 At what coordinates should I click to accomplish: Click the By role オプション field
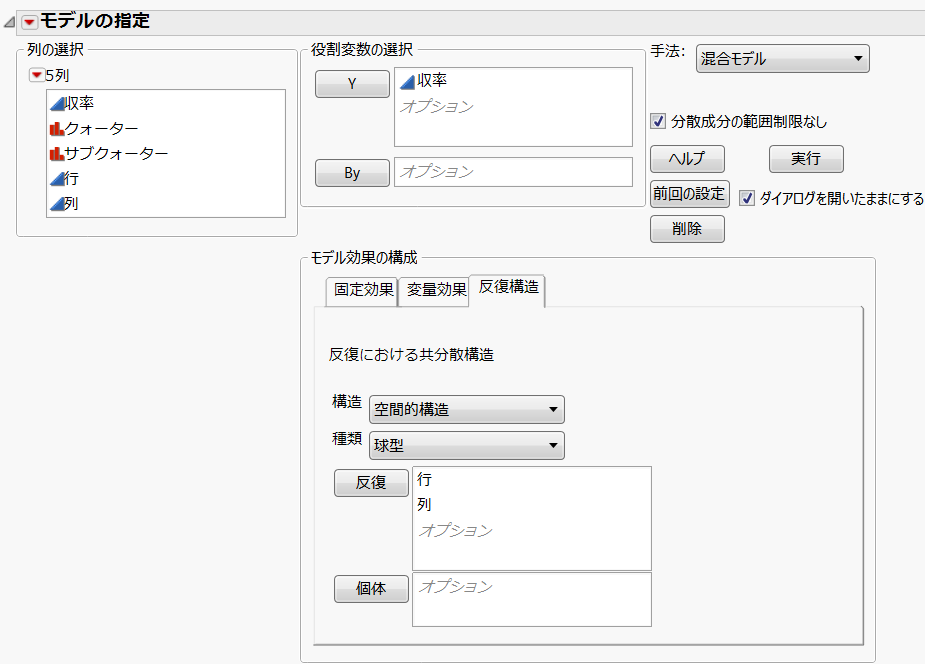[513, 172]
